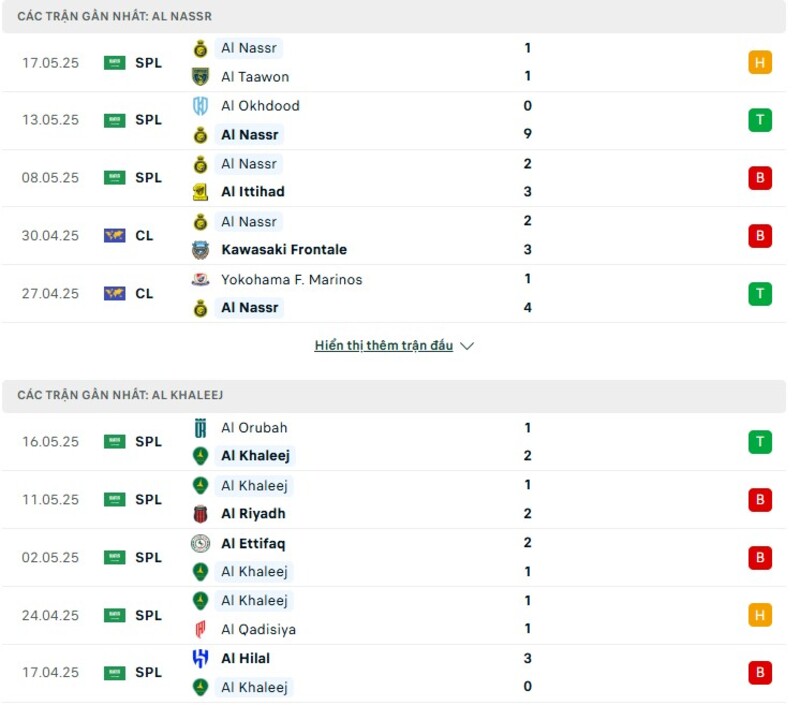Open the Al Nassr vs Al Taawon draw badge
The width and height of the screenshot is (800, 705).
760,62
